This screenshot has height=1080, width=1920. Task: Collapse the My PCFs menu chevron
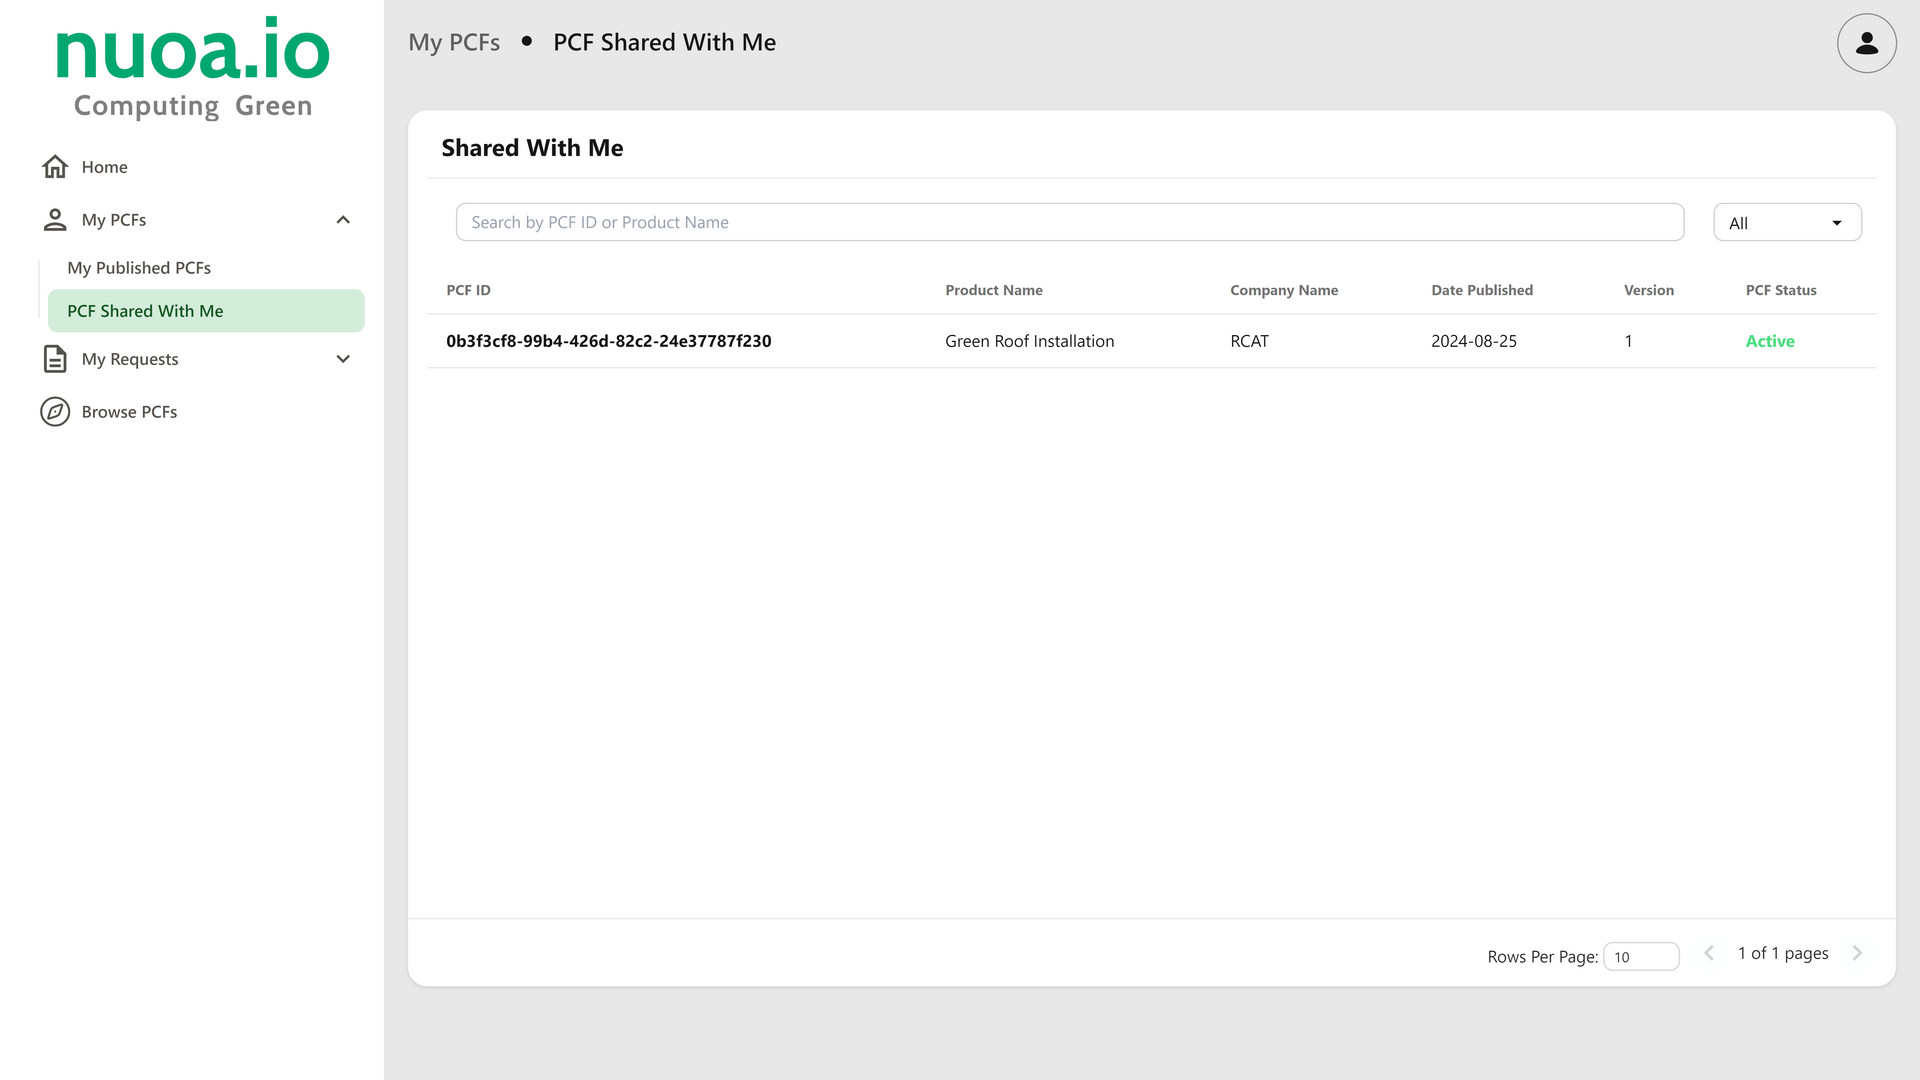coord(343,220)
